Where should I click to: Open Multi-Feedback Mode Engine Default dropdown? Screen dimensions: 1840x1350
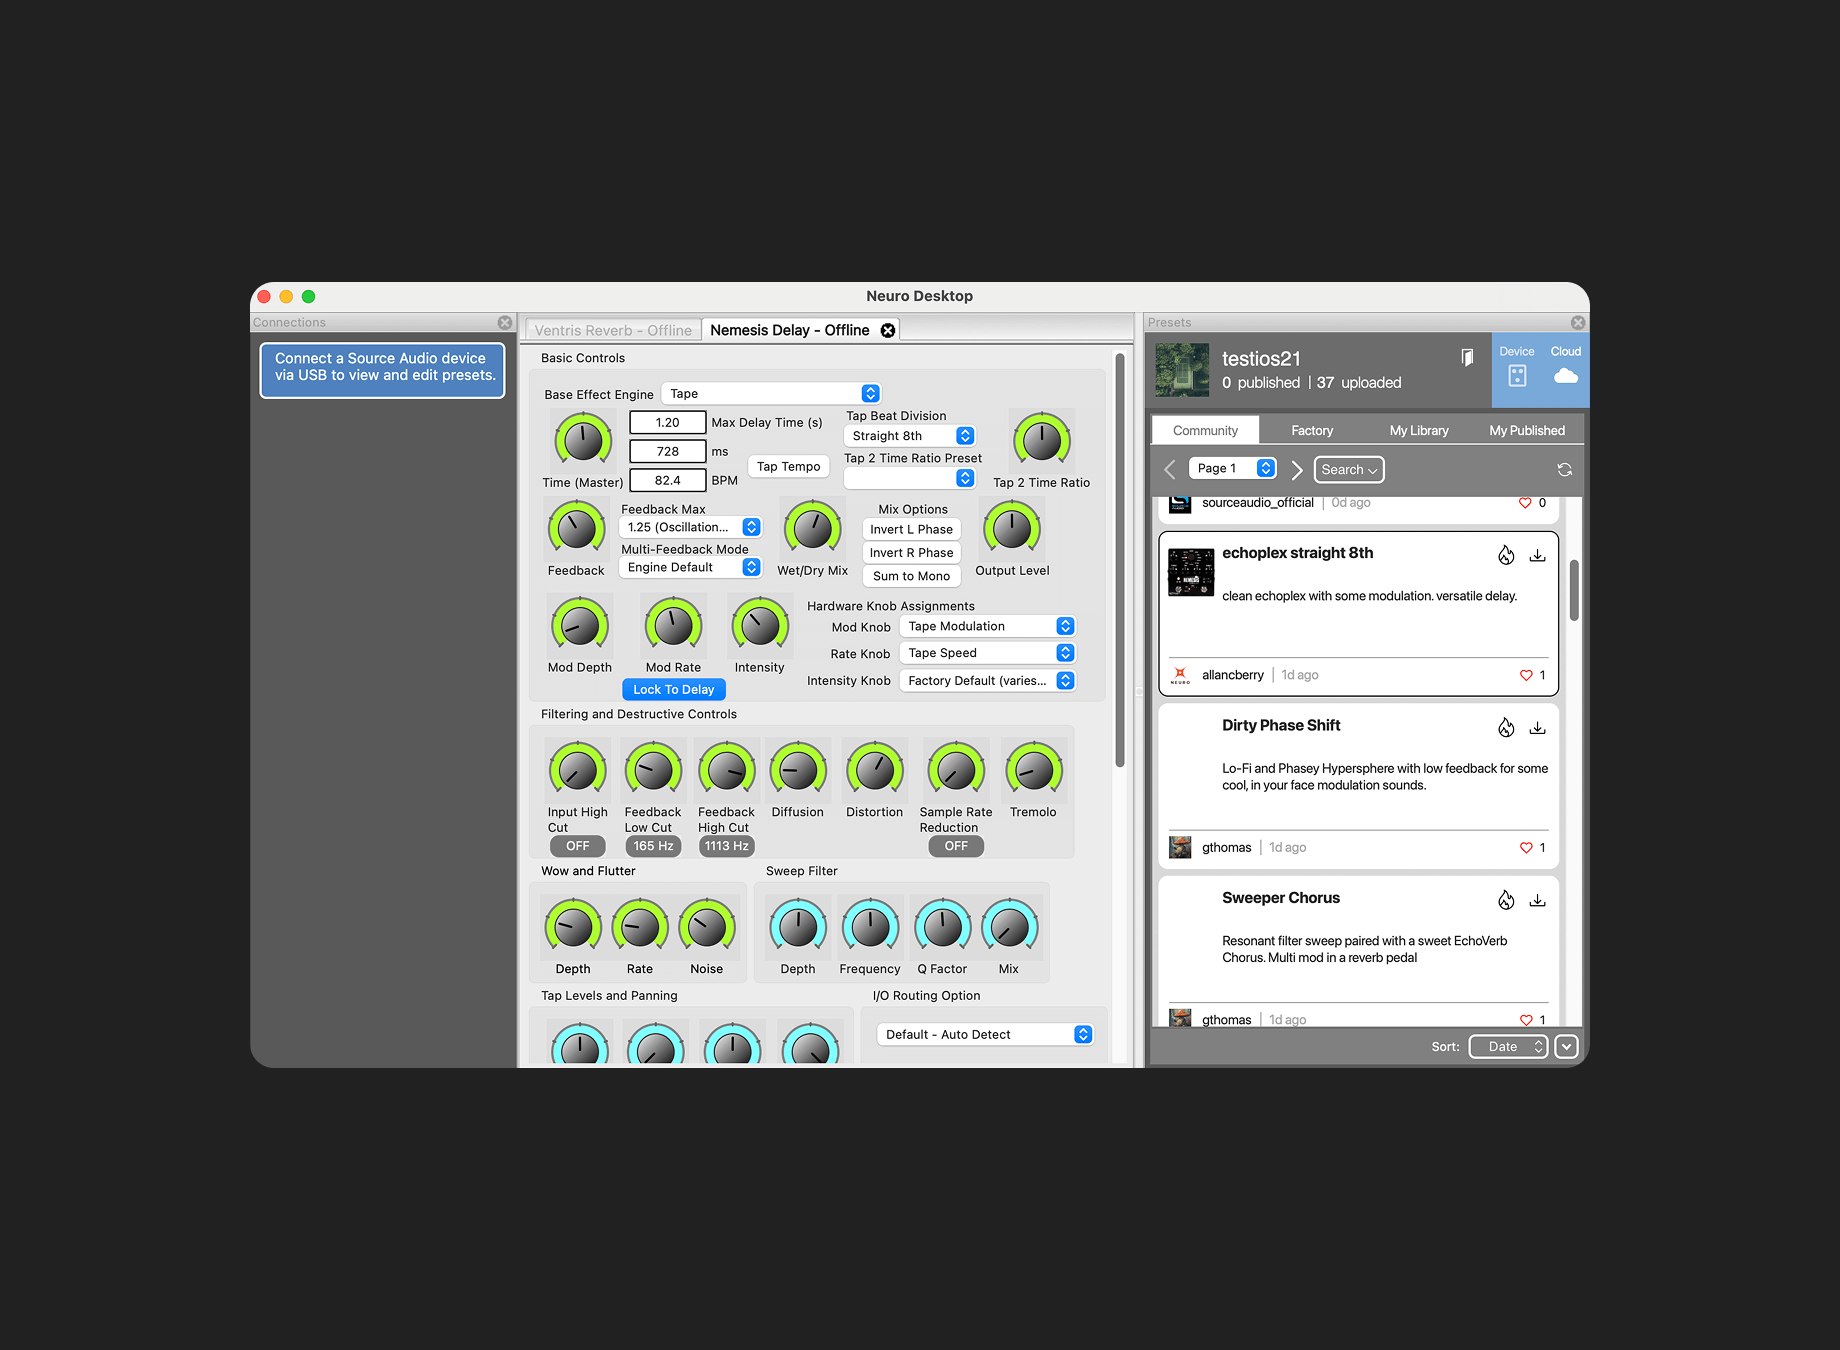[x=691, y=568]
